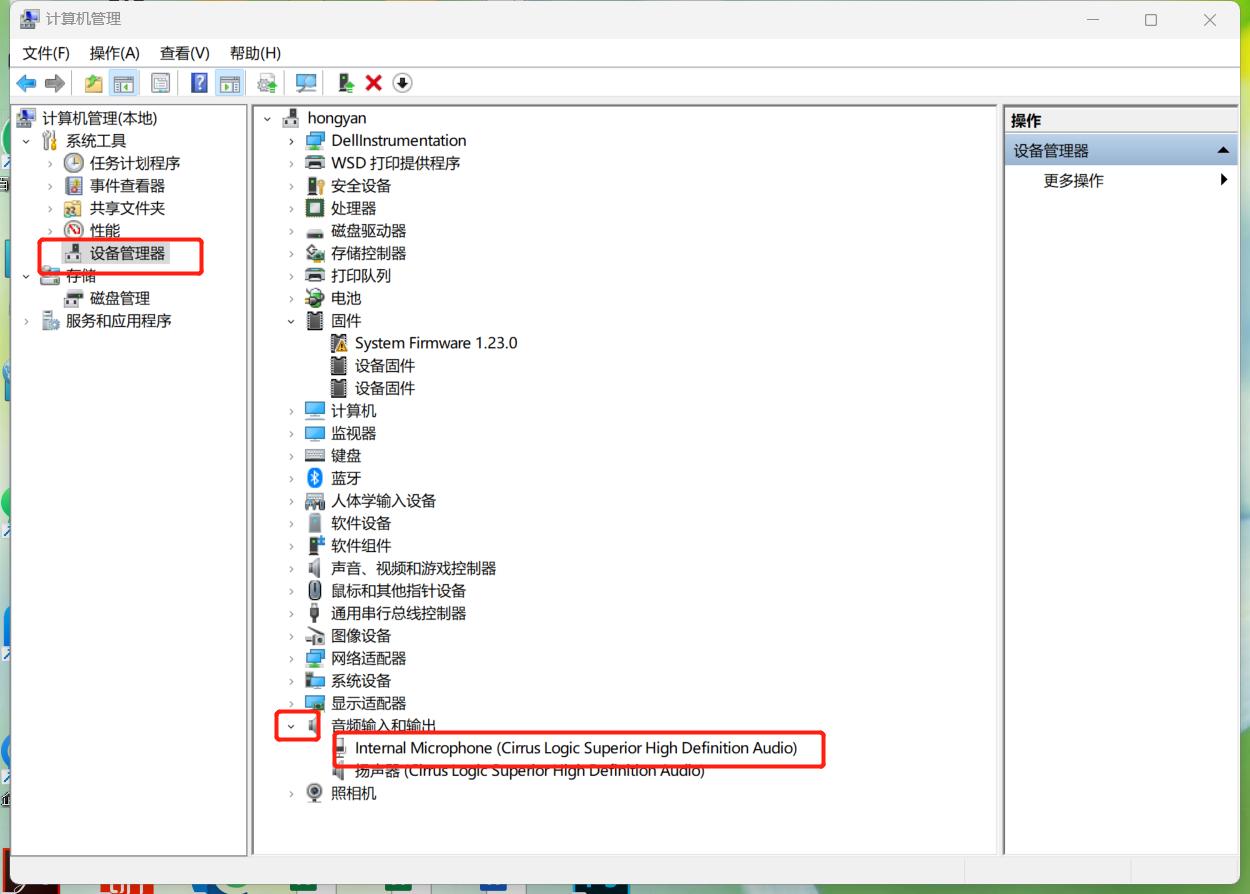The width and height of the screenshot is (1250, 894).
Task: Open the 查看(V) menu
Action: tap(184, 53)
